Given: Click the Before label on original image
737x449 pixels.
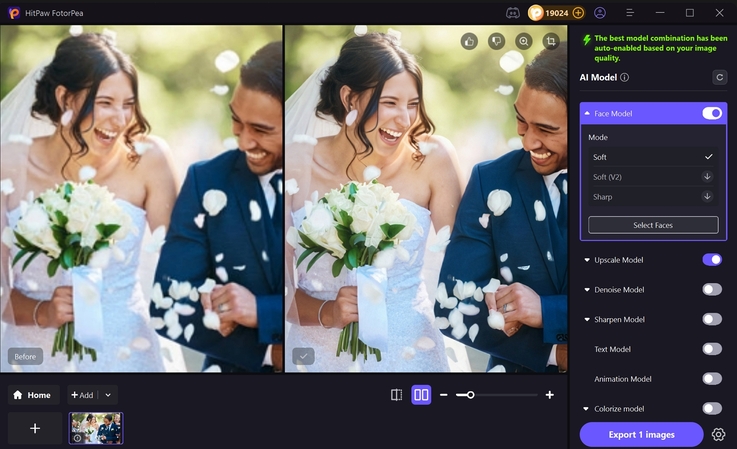Looking at the screenshot, I should 25,356.
